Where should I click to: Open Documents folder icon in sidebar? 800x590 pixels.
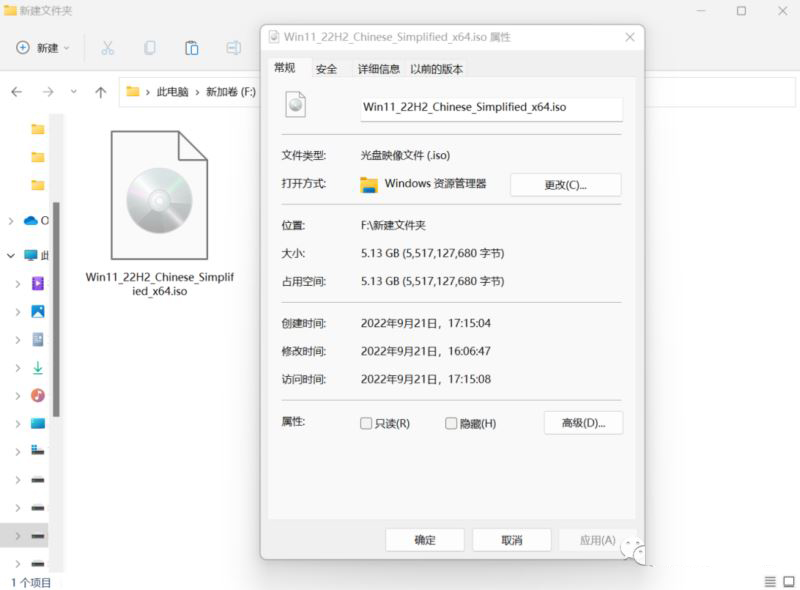point(38,339)
